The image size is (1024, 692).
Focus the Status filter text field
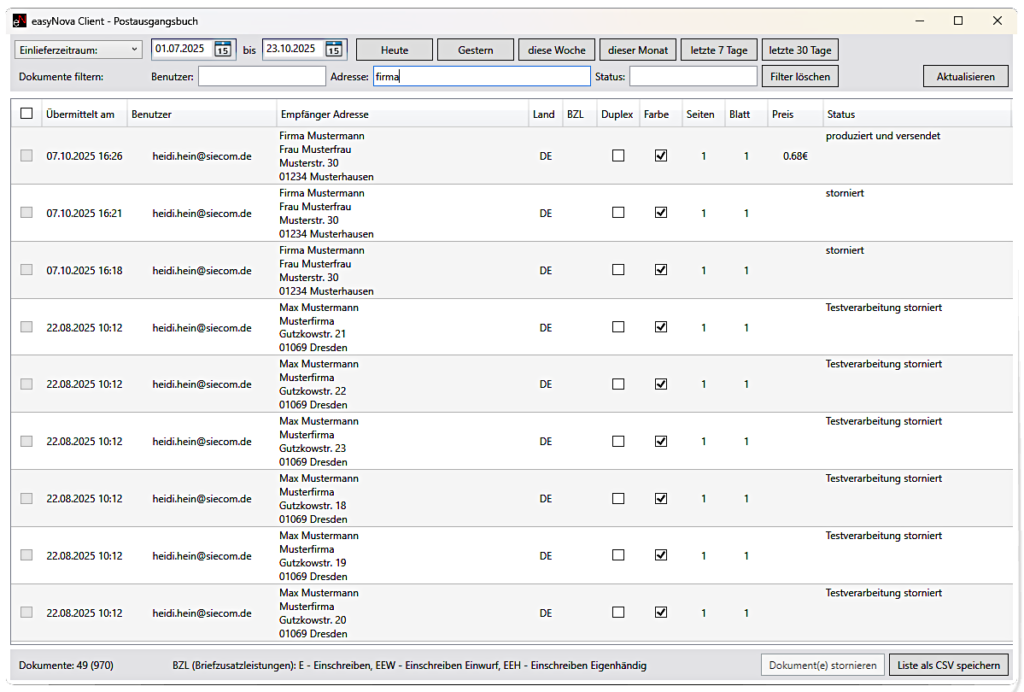point(692,76)
